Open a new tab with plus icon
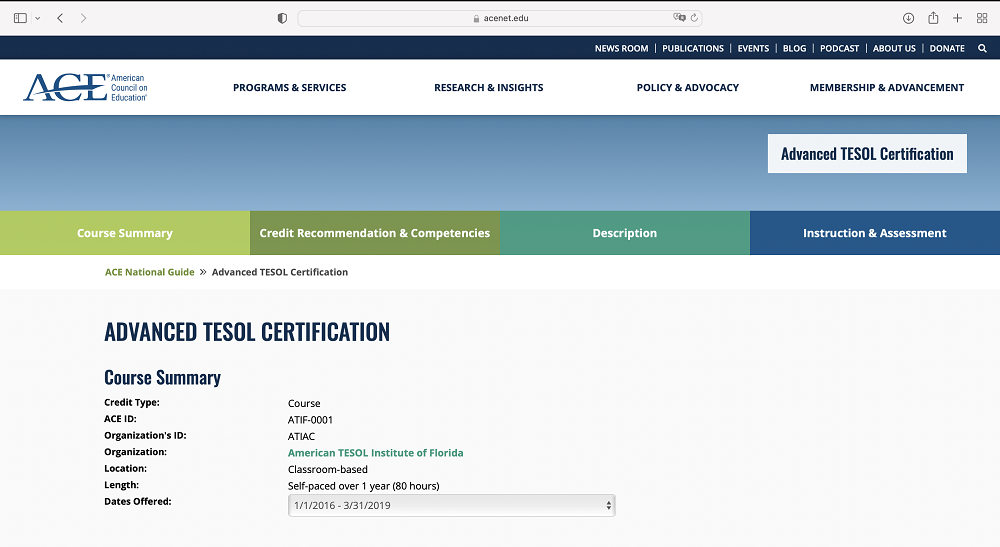The image size is (1000, 547). (x=957, y=18)
